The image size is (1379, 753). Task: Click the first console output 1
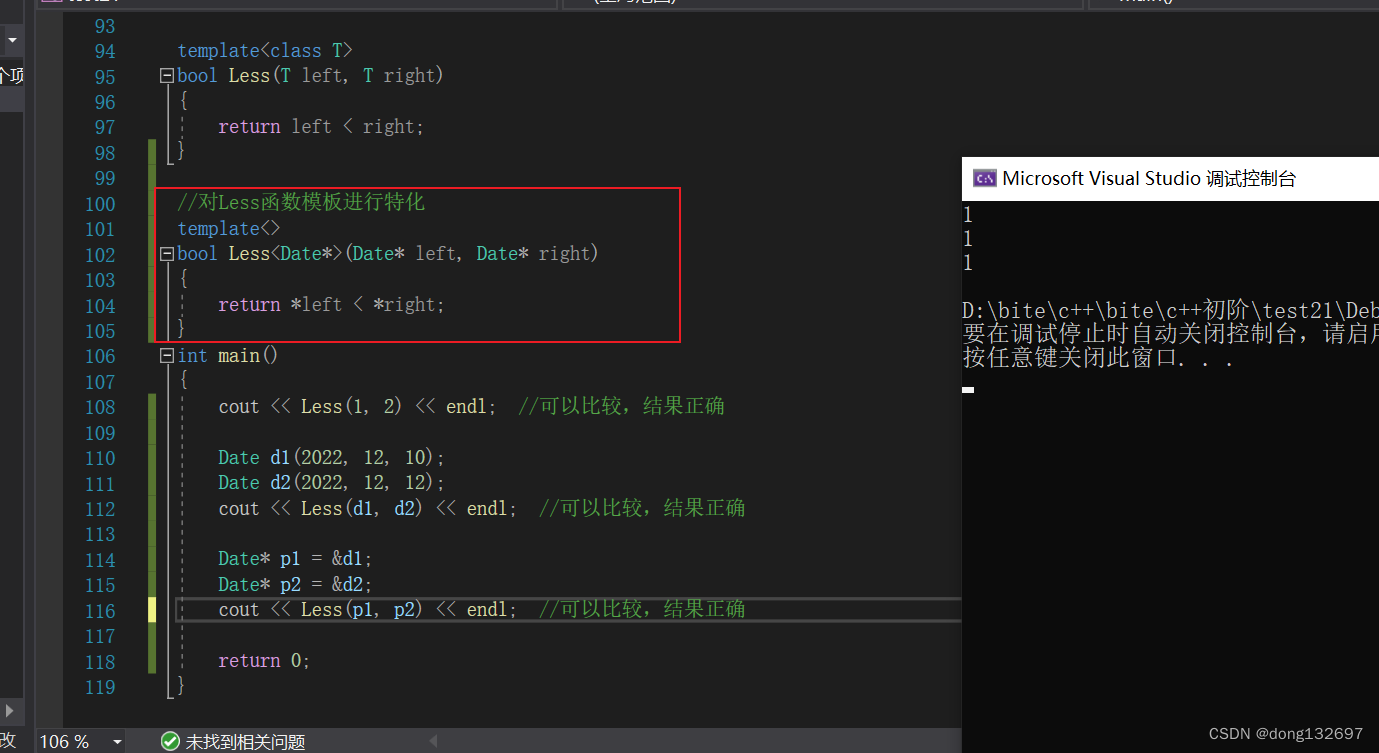pyautogui.click(x=968, y=215)
